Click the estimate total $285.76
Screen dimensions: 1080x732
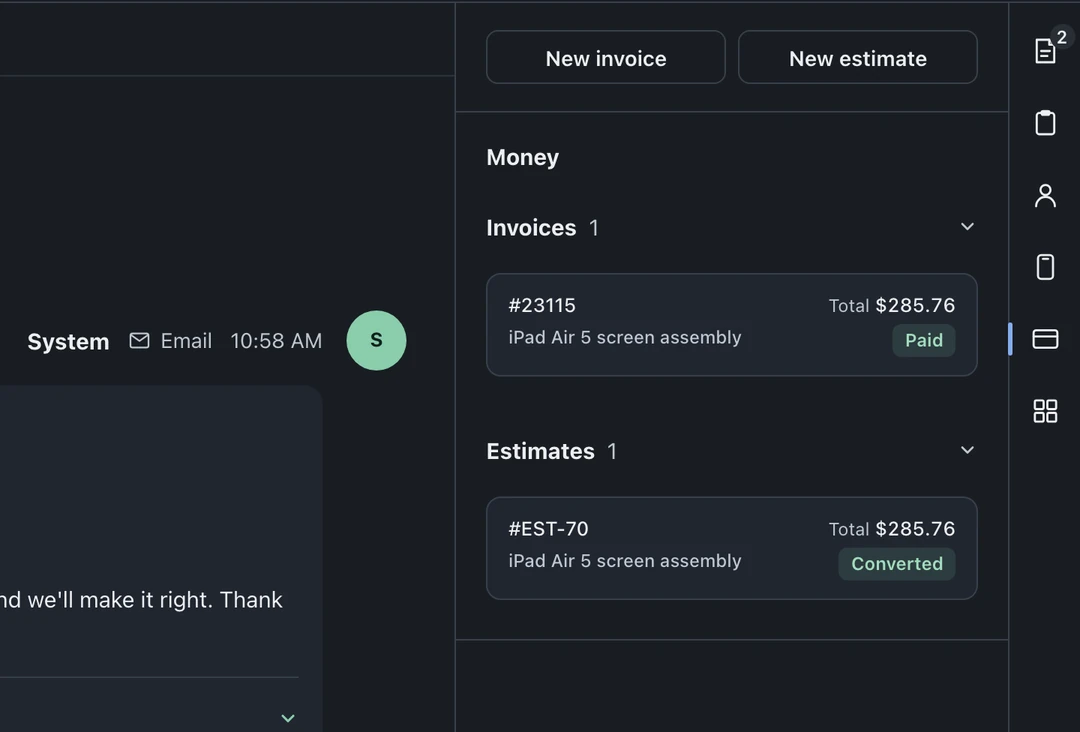pos(915,529)
